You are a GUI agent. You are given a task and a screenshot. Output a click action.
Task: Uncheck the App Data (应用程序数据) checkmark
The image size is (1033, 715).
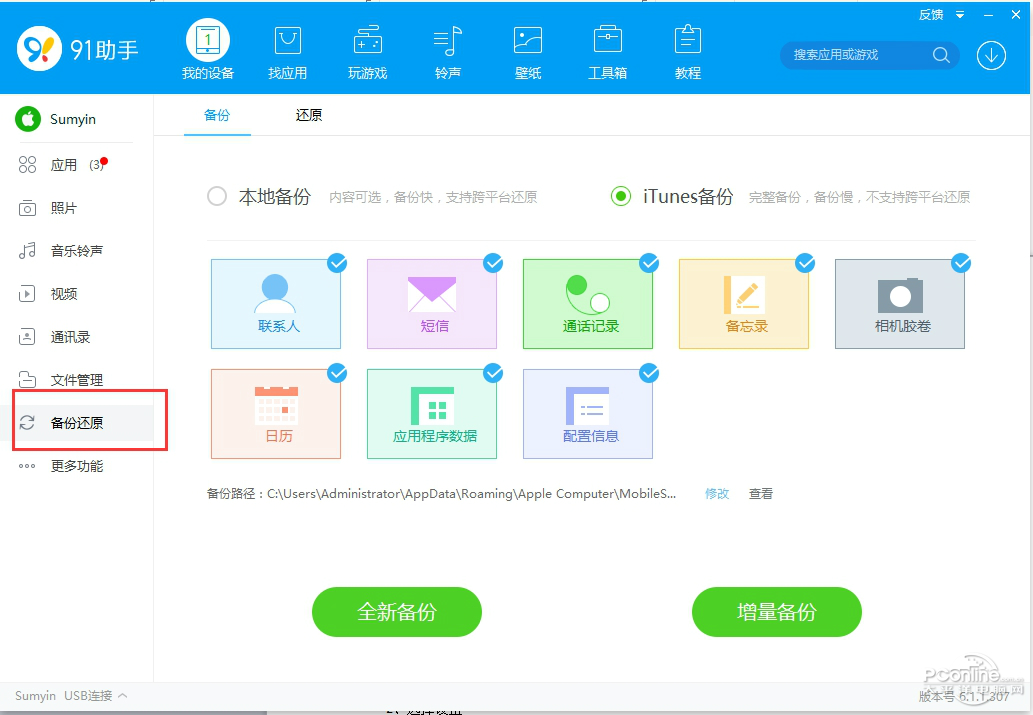[493, 374]
